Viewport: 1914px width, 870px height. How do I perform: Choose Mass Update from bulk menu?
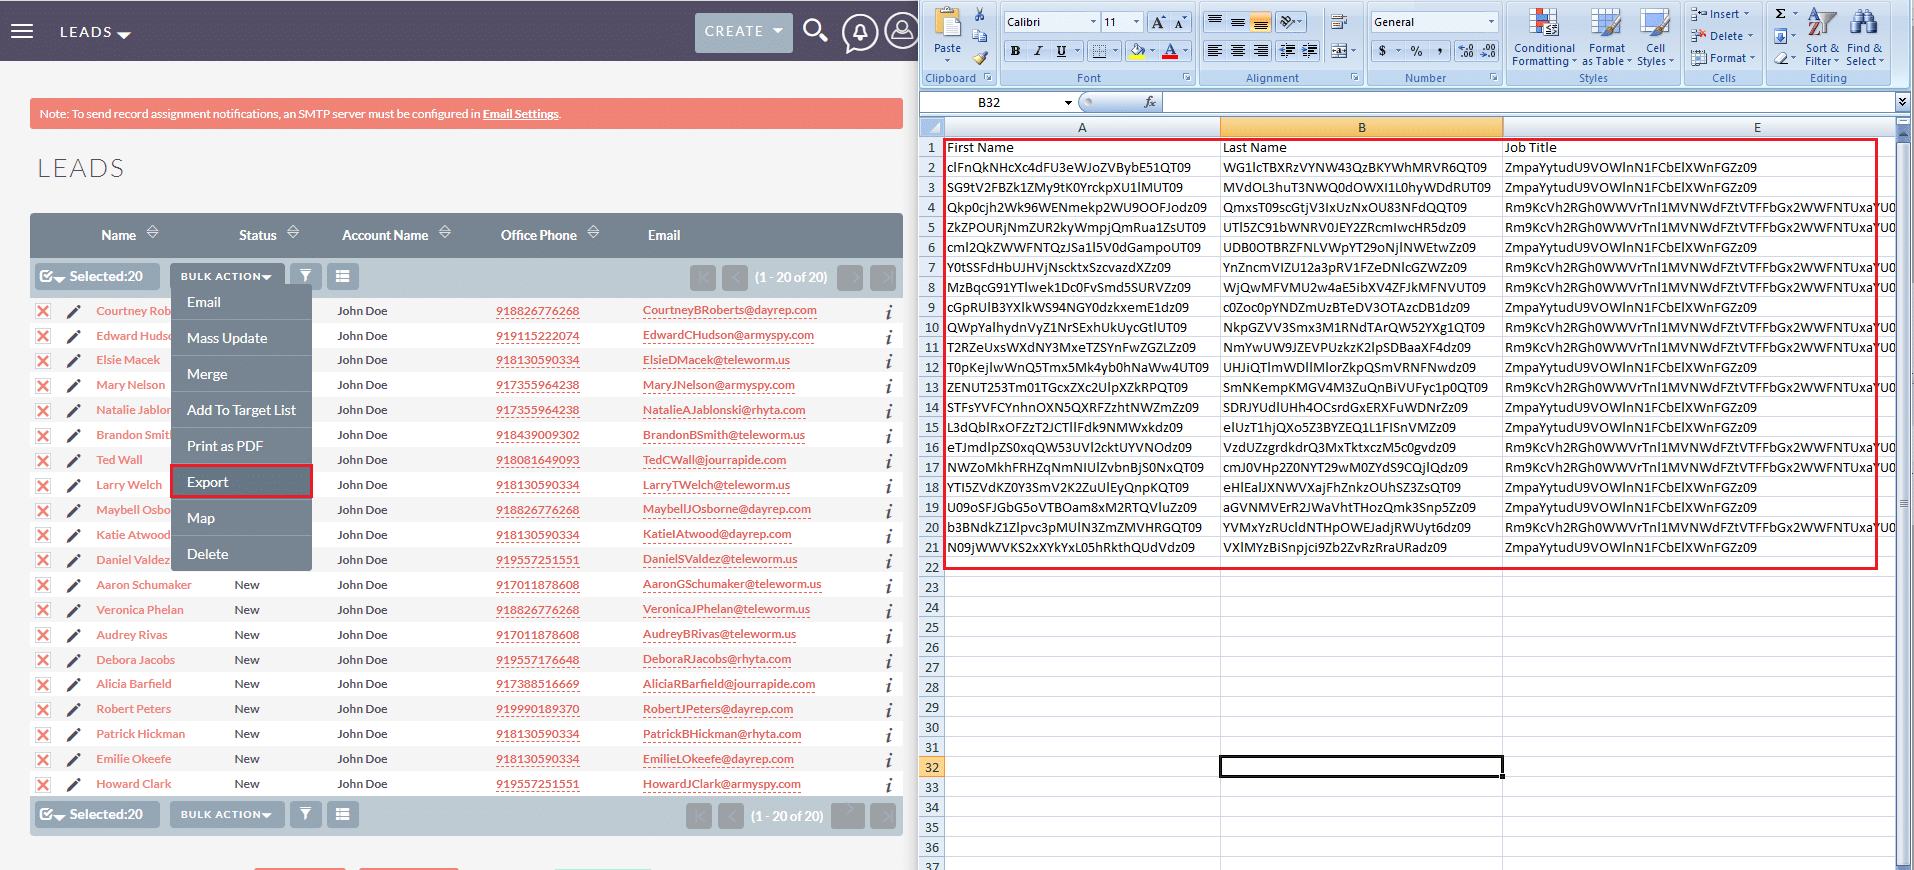click(241, 338)
